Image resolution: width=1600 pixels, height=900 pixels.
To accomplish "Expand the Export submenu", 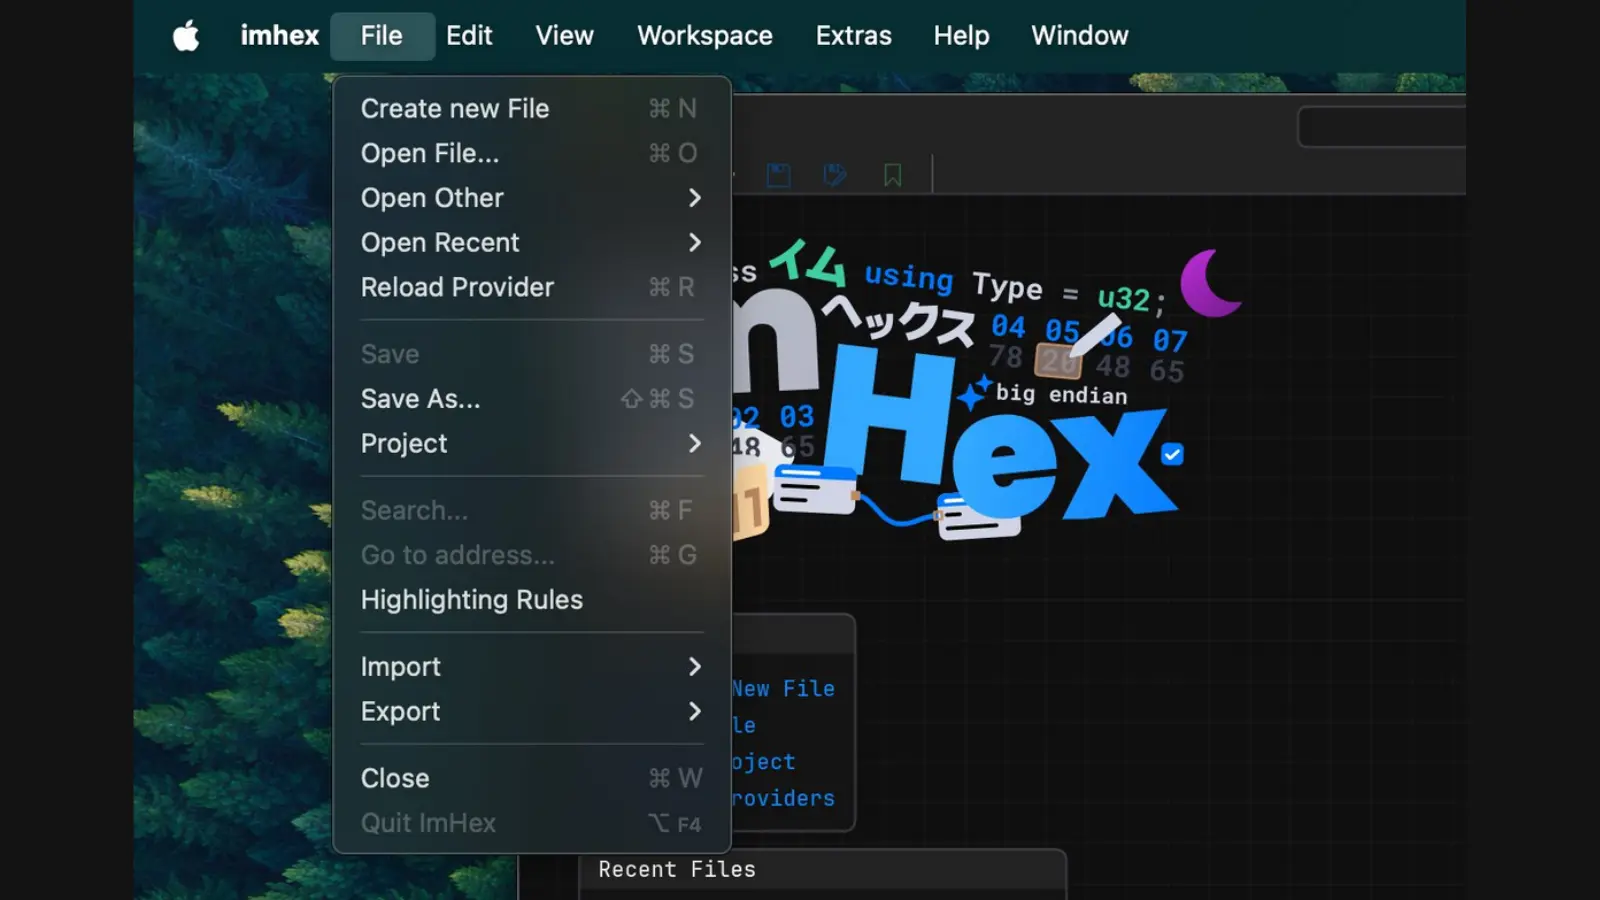I will click(x=531, y=712).
